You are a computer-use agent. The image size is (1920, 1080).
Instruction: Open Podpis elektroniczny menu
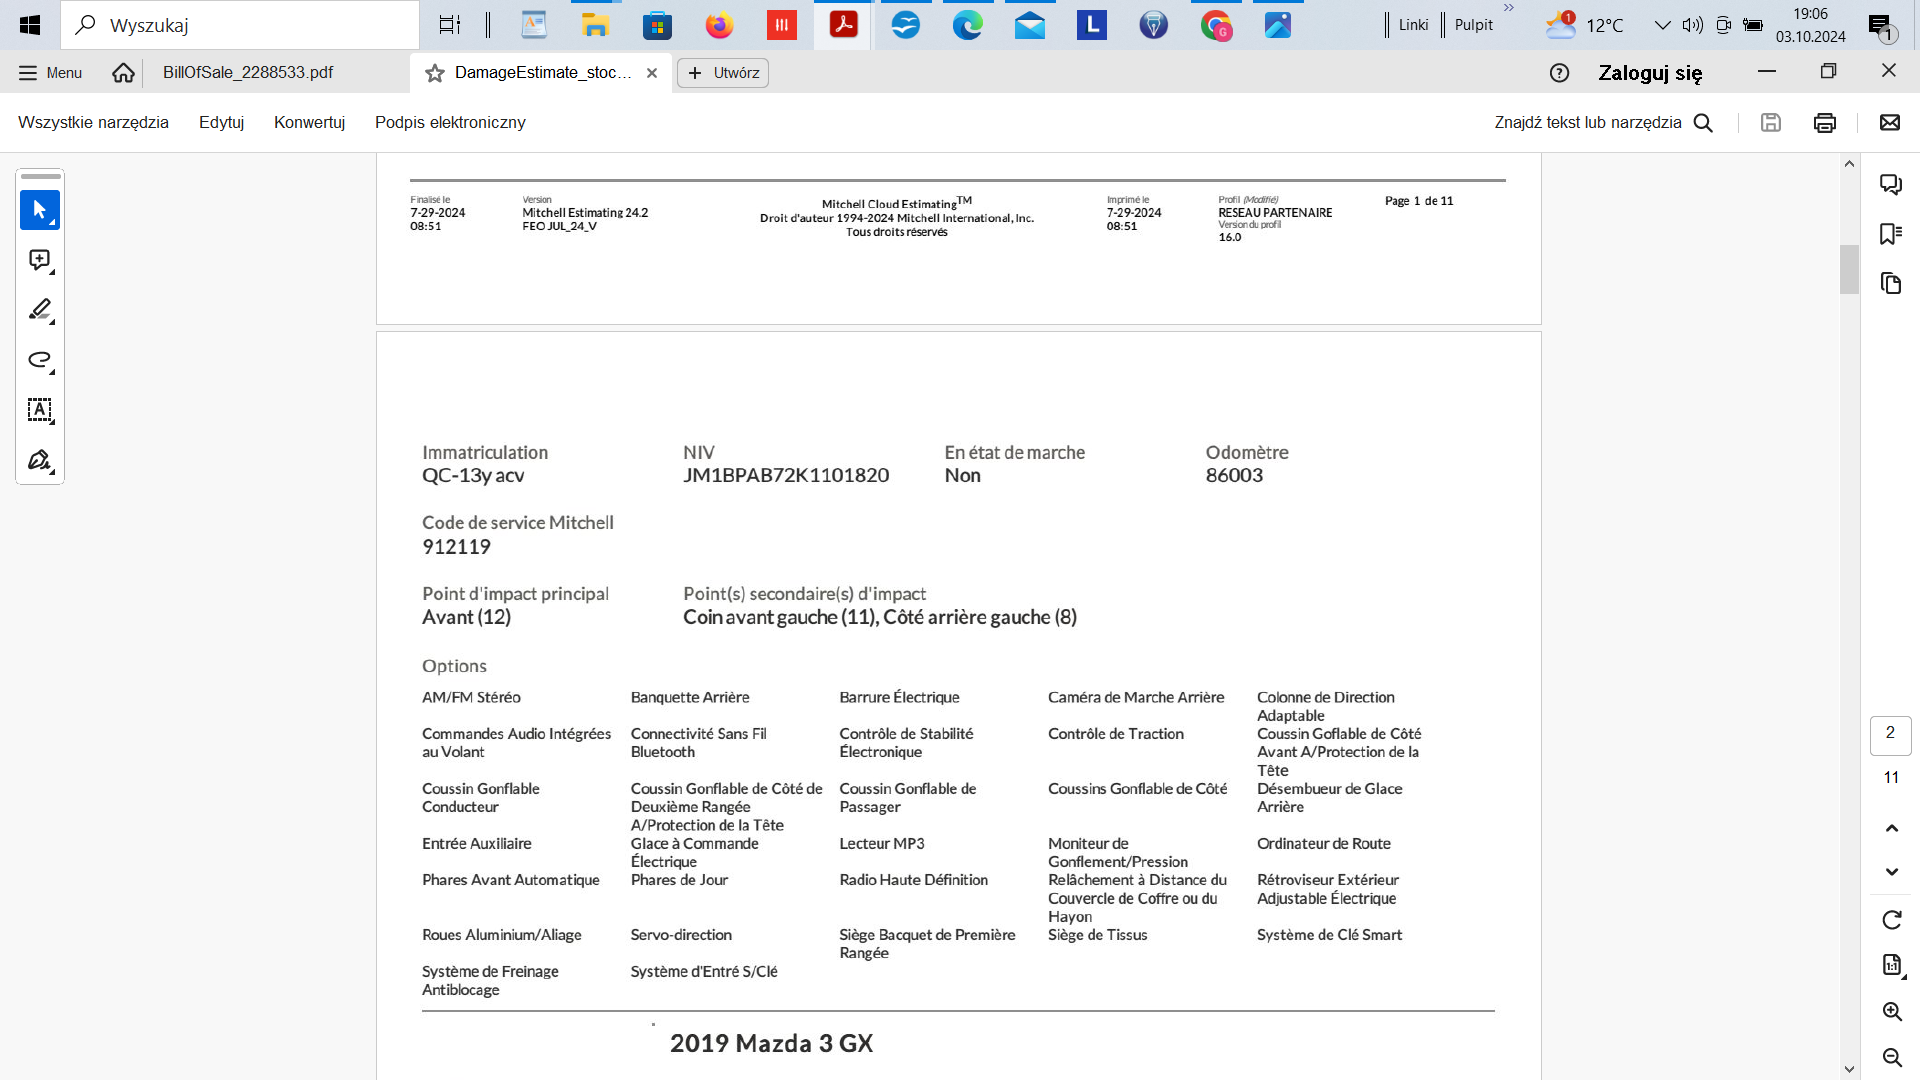tap(450, 122)
